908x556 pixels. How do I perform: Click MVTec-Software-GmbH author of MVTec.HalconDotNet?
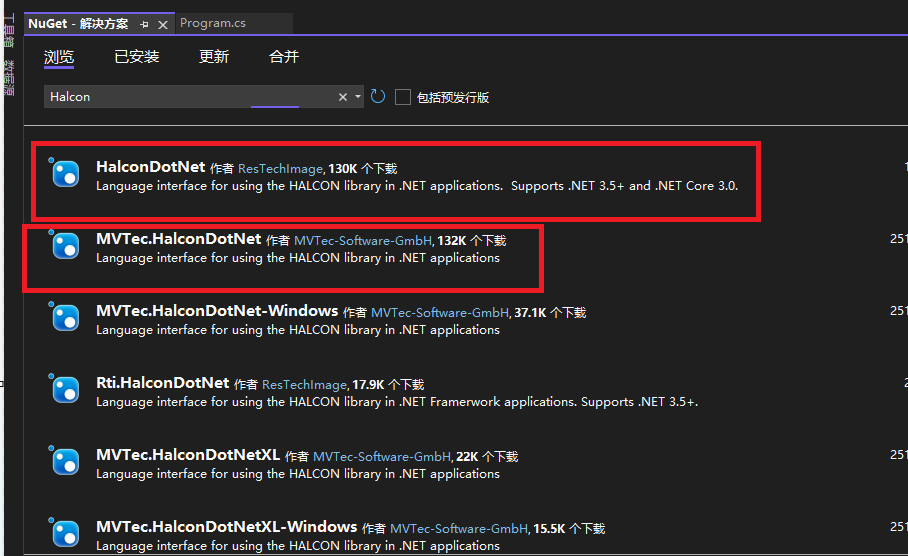pyautogui.click(x=363, y=240)
